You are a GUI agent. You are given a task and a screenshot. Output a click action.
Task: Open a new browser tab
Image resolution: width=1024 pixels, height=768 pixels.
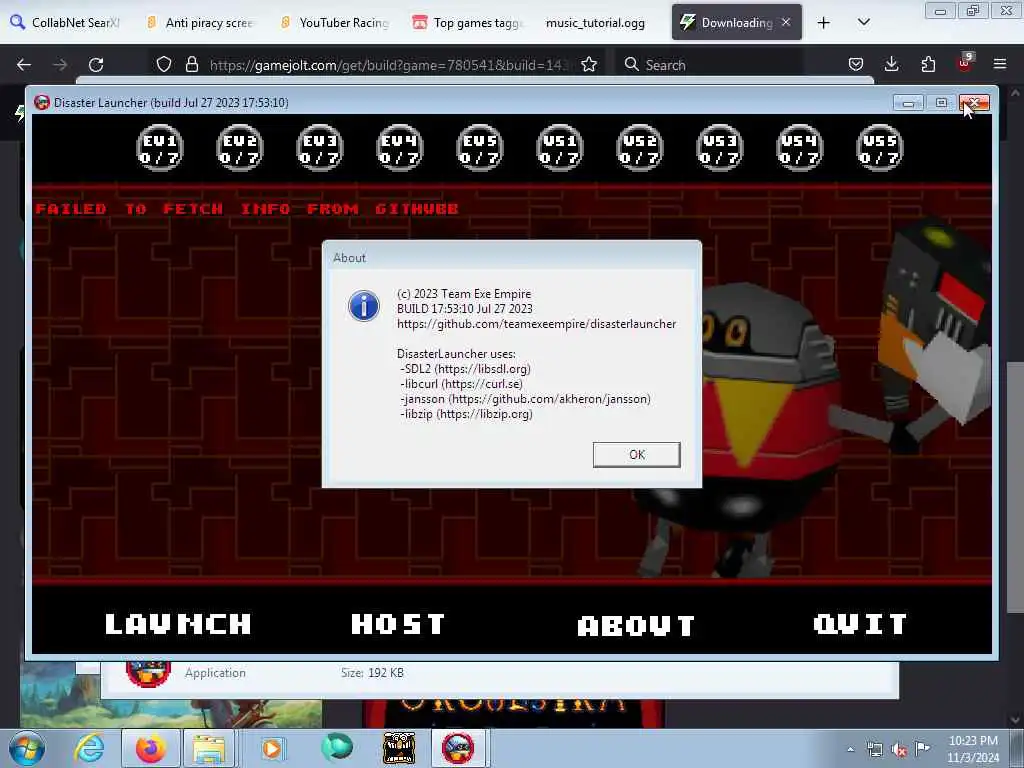[x=824, y=23]
